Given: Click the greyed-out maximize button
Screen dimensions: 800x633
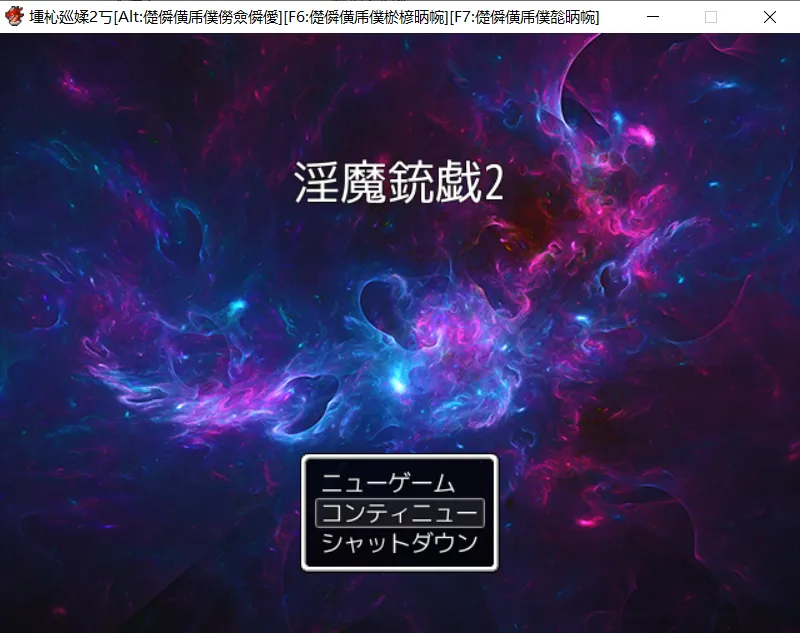Looking at the screenshot, I should pos(711,17).
